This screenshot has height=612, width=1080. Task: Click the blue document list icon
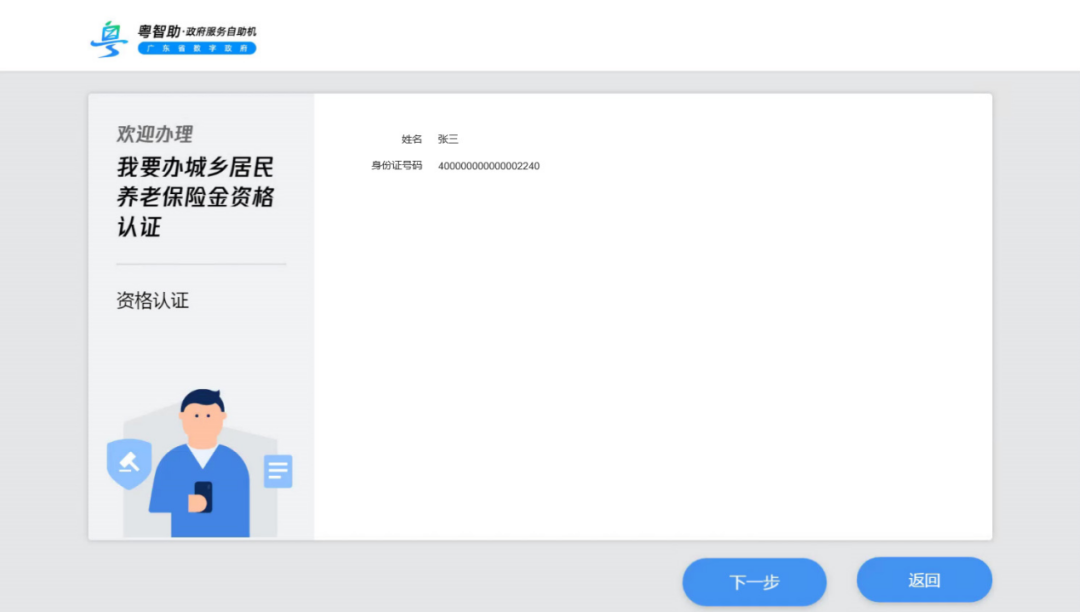tap(276, 469)
